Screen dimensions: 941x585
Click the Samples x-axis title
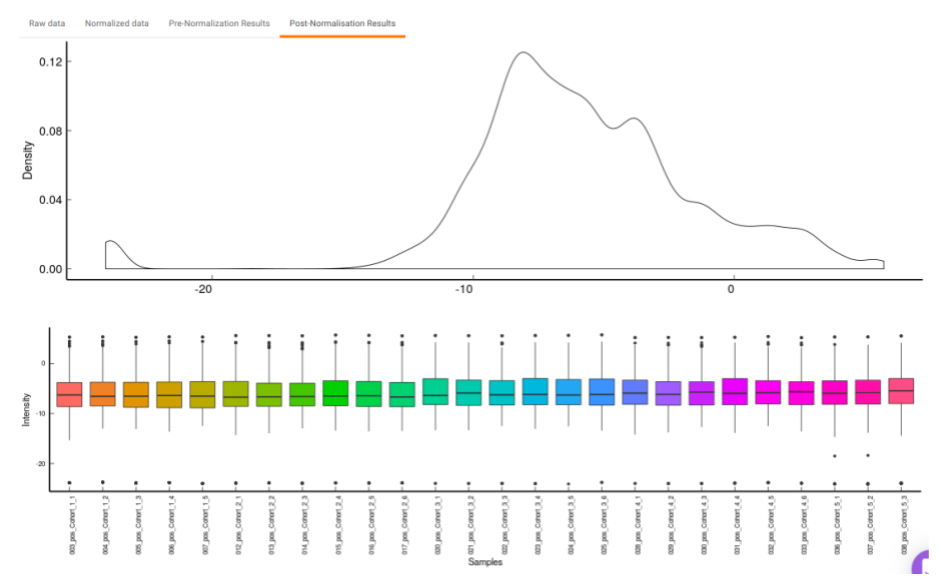[x=485, y=562]
